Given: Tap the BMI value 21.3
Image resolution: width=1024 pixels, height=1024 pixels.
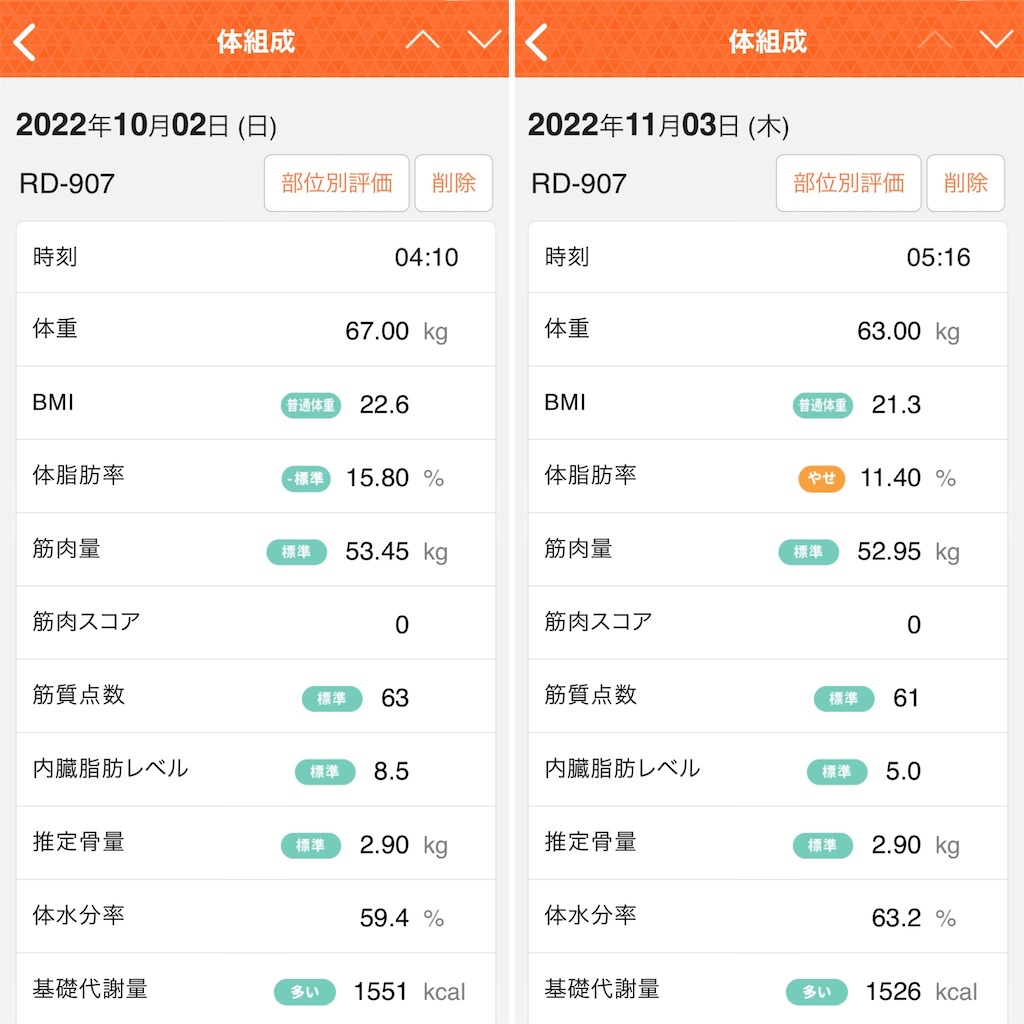Looking at the screenshot, I should pyautogui.click(x=896, y=405).
